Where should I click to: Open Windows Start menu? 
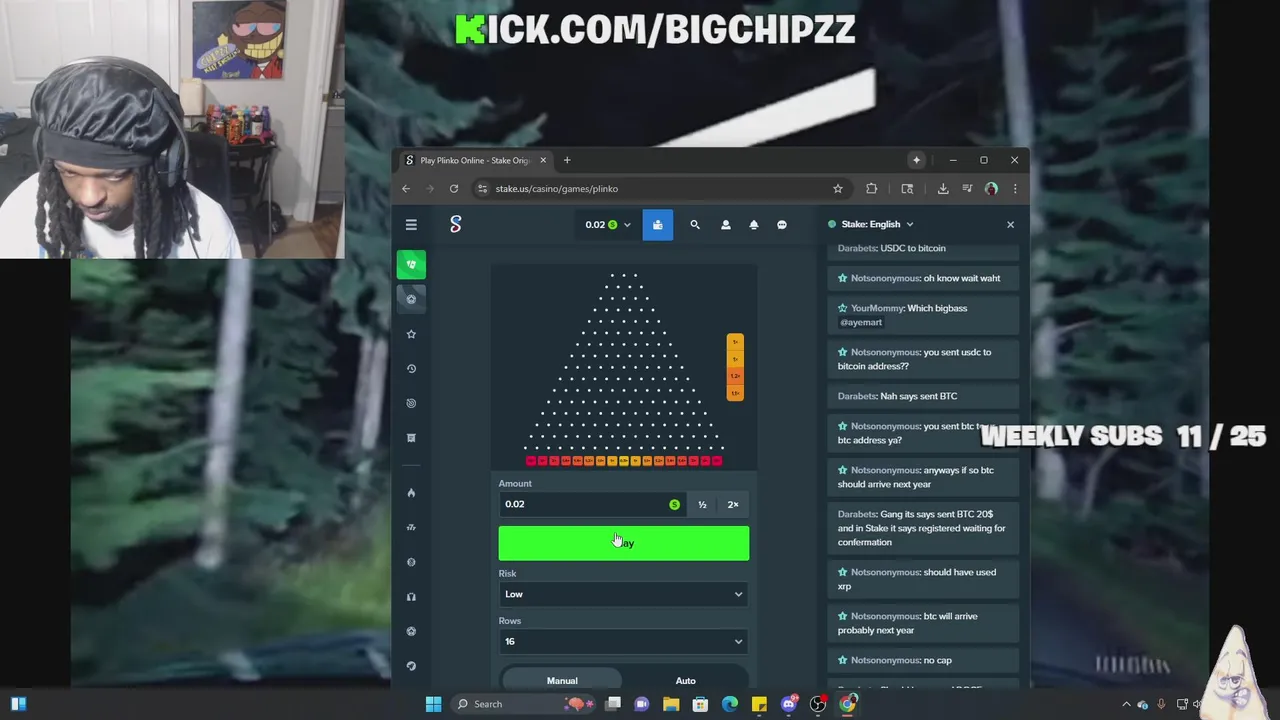(x=433, y=704)
